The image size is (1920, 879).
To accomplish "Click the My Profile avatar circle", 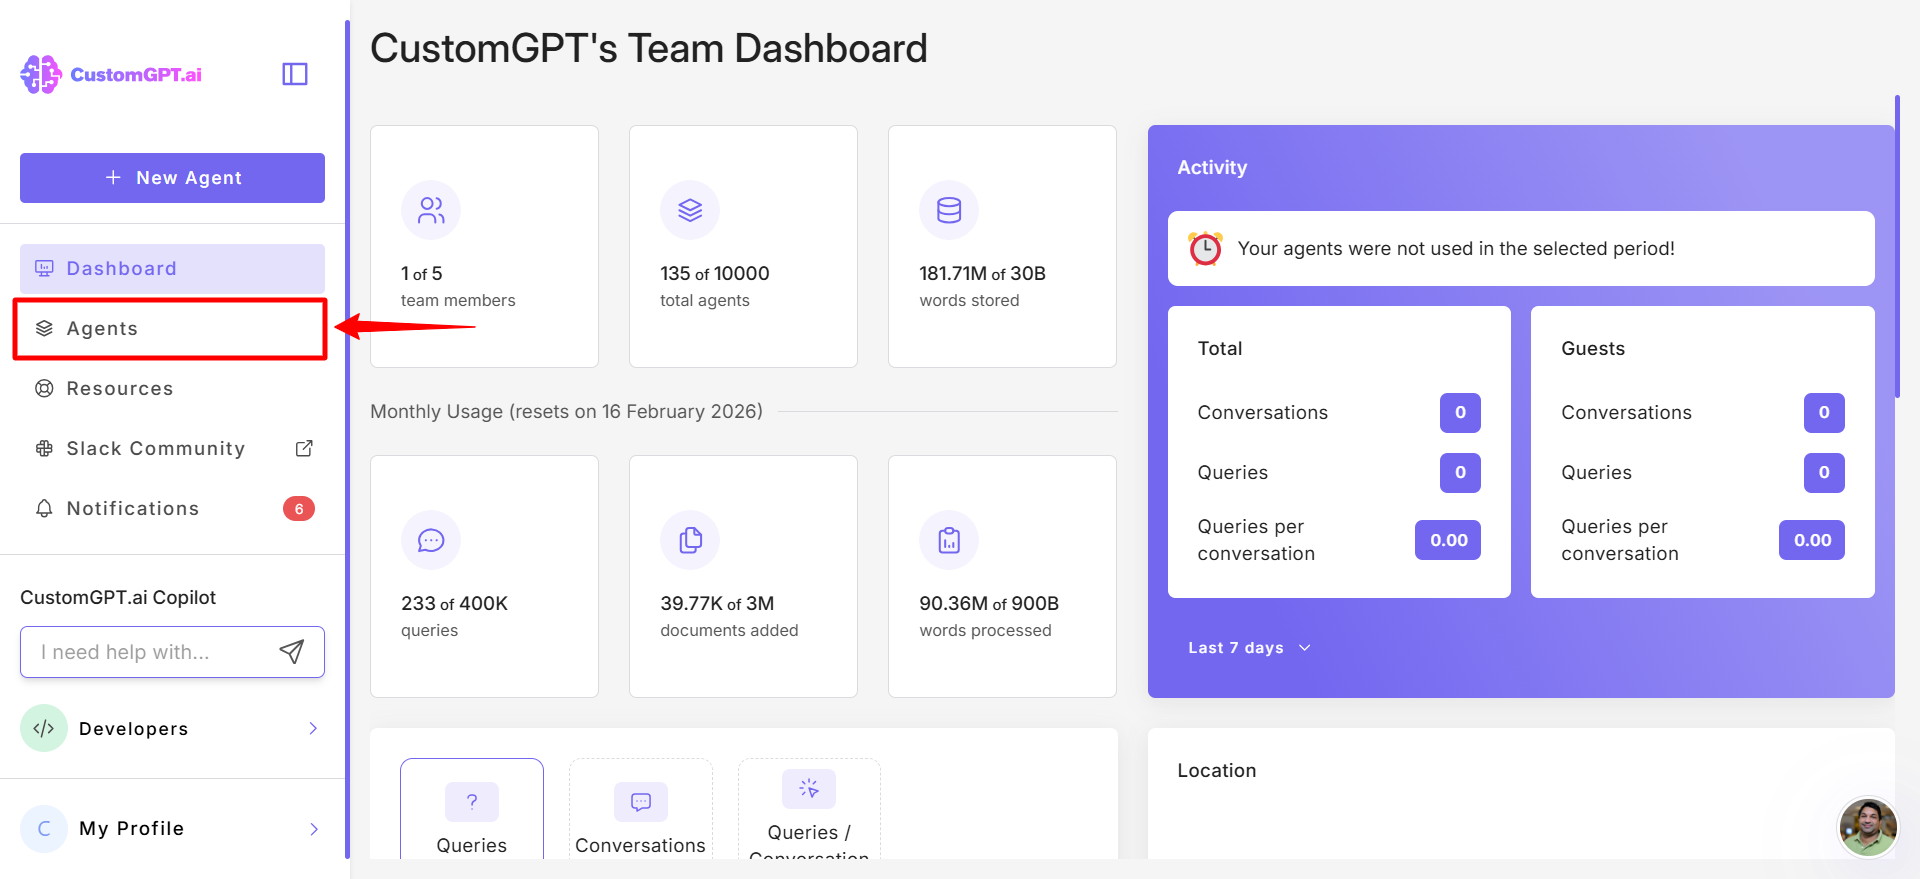I will click(44, 828).
